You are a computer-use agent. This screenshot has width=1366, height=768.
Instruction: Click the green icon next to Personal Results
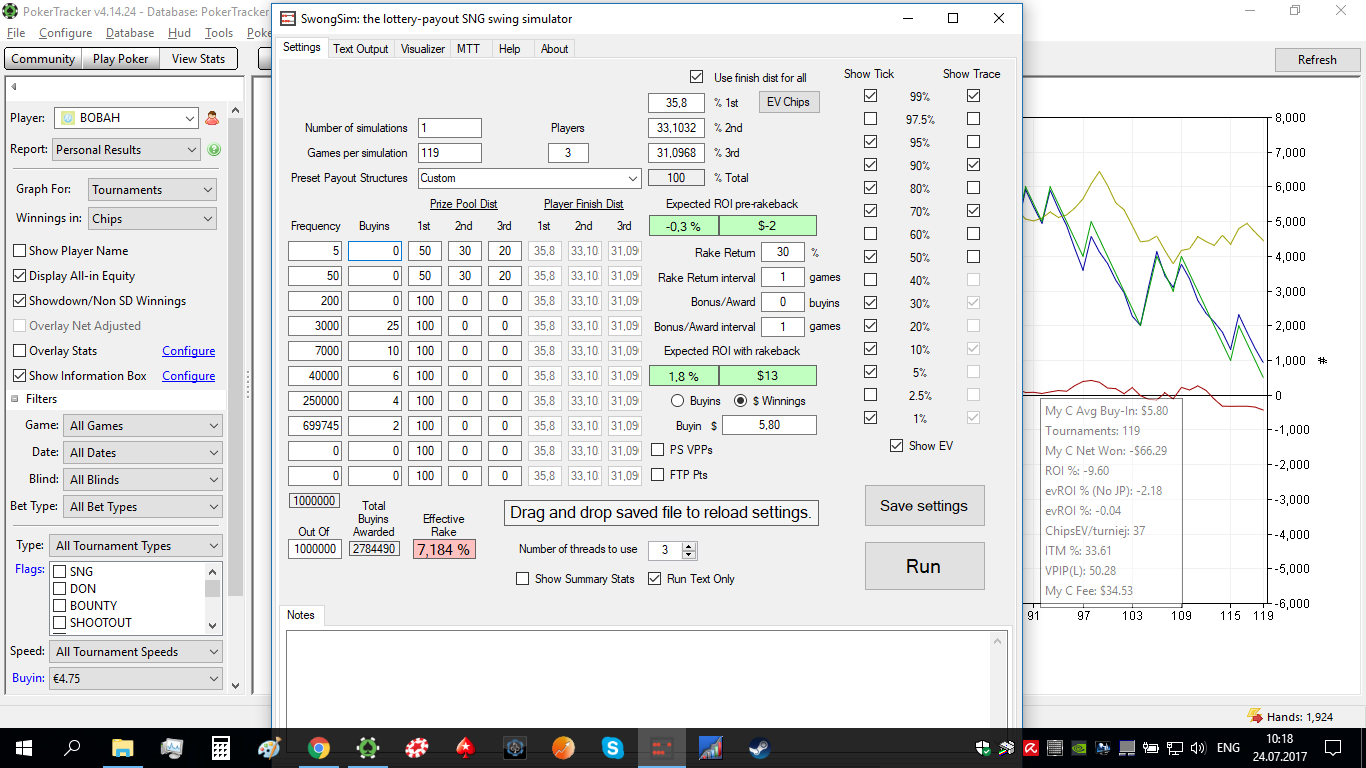(214, 150)
